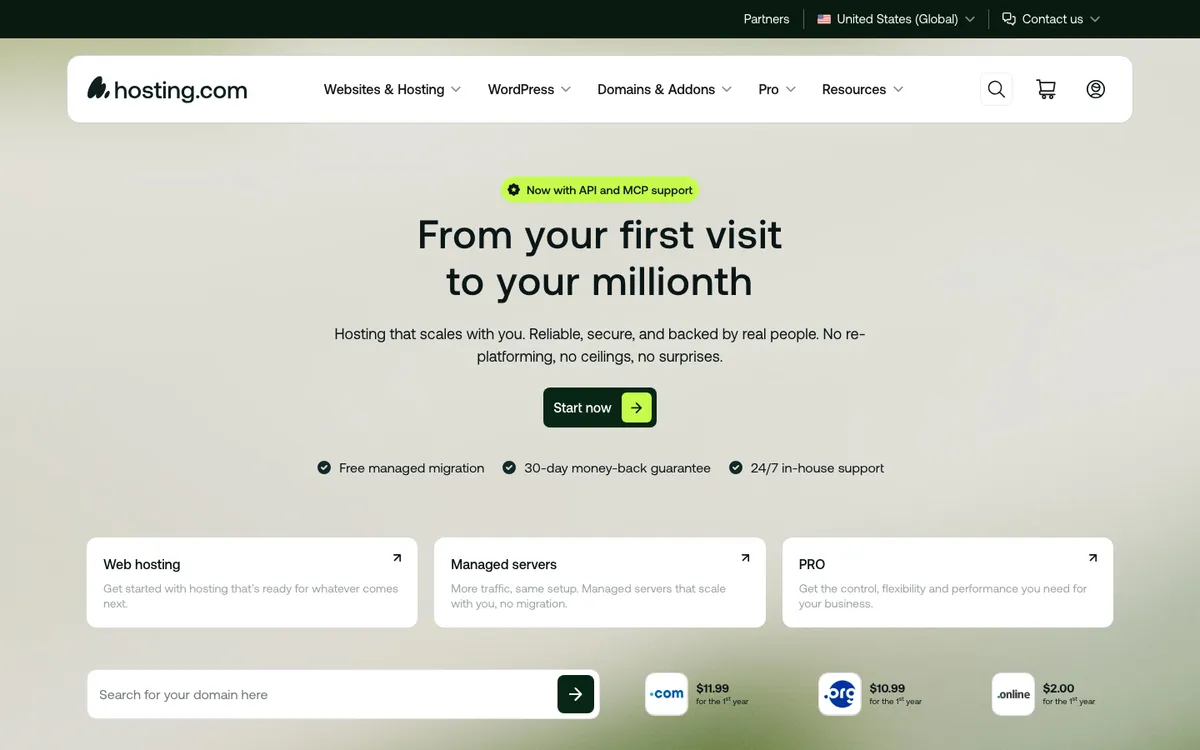The width and height of the screenshot is (1200, 750).
Task: Click the PRO card description text
Action: 943,596
